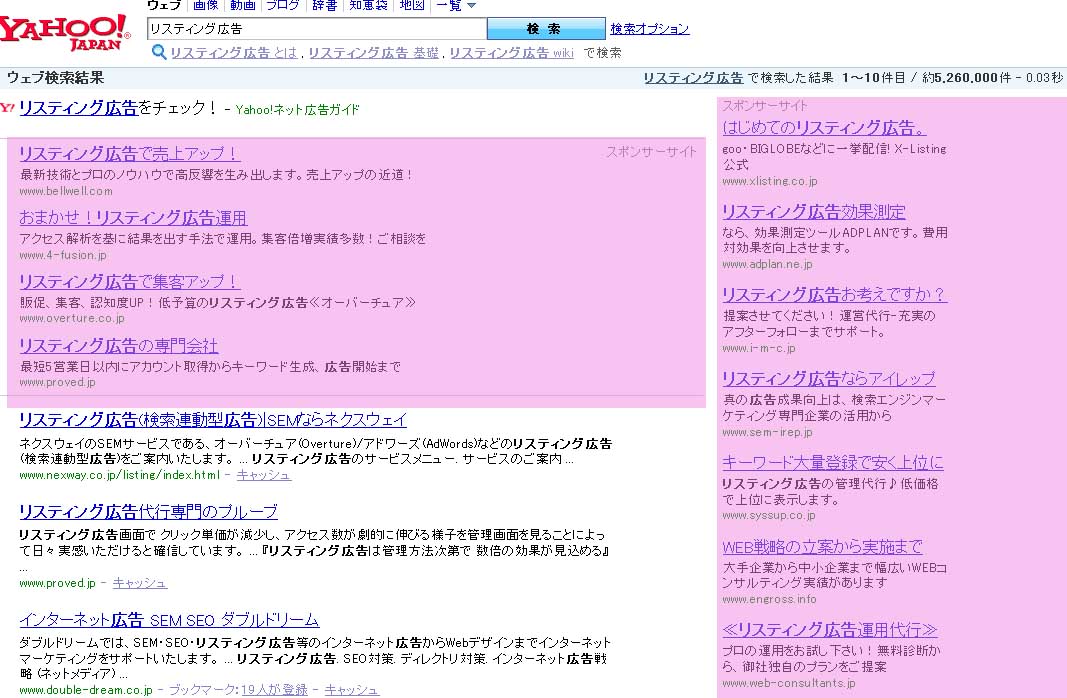The image size is (1067, 698).
Task: Open sidebar ad リスティング広告ならアイレップ
Action: tap(829, 378)
